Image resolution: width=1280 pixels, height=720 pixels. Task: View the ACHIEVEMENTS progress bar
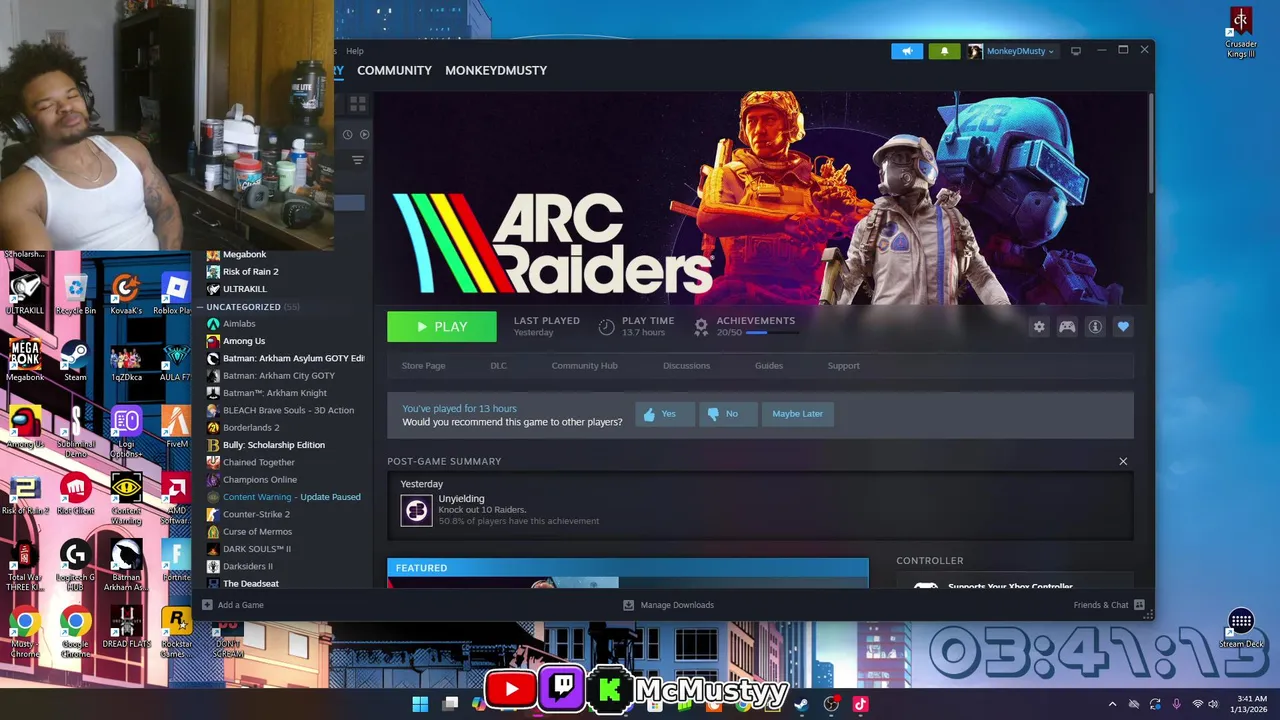pyautogui.click(x=771, y=332)
